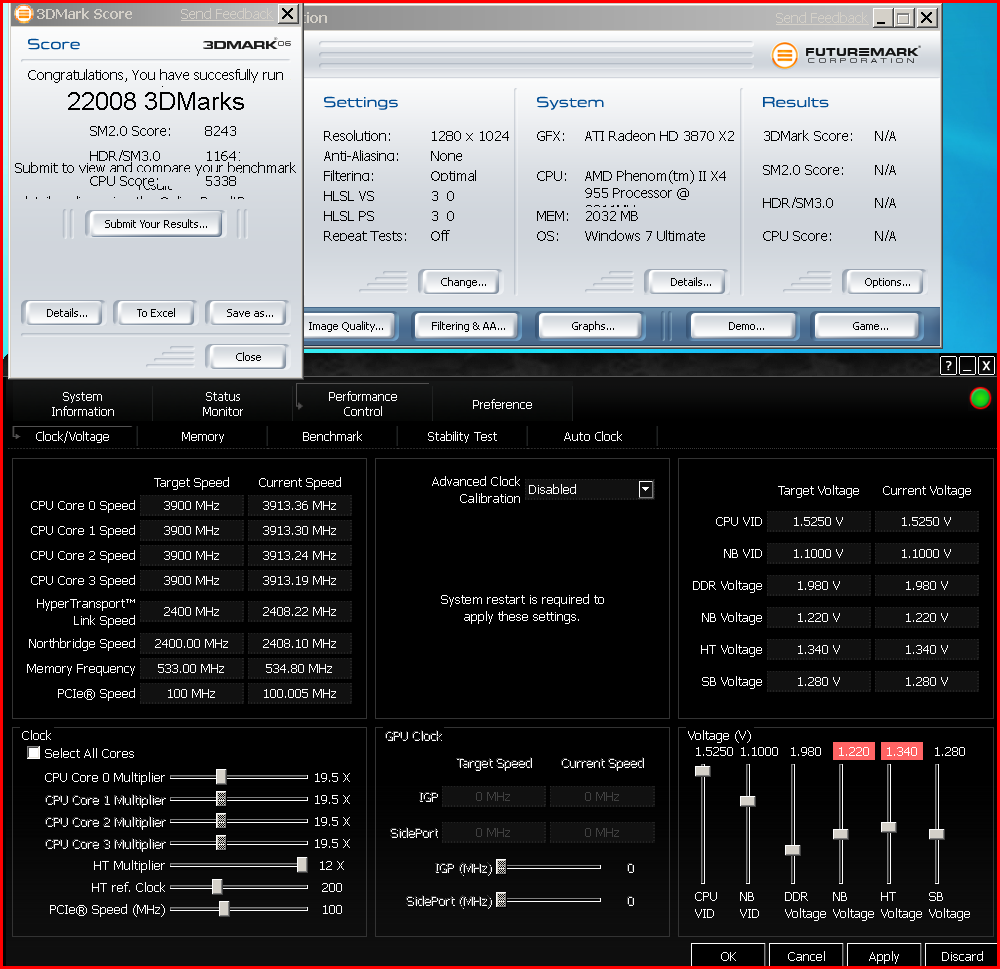Click DDR Voltage target field 1.980 V
This screenshot has width=1000, height=969.
point(818,586)
